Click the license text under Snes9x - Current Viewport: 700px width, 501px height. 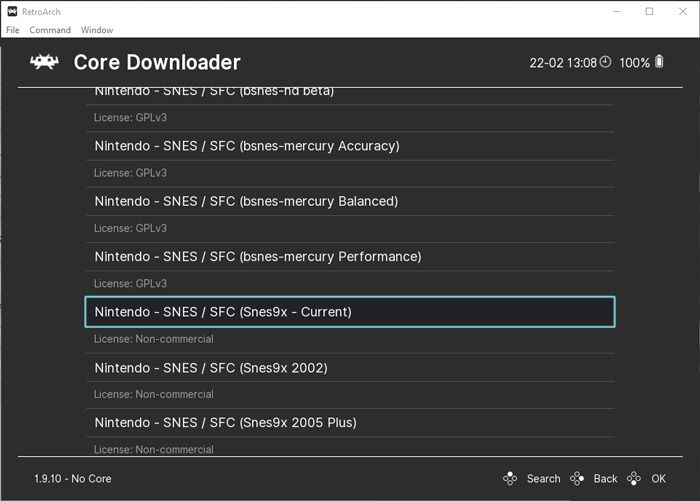click(154, 339)
